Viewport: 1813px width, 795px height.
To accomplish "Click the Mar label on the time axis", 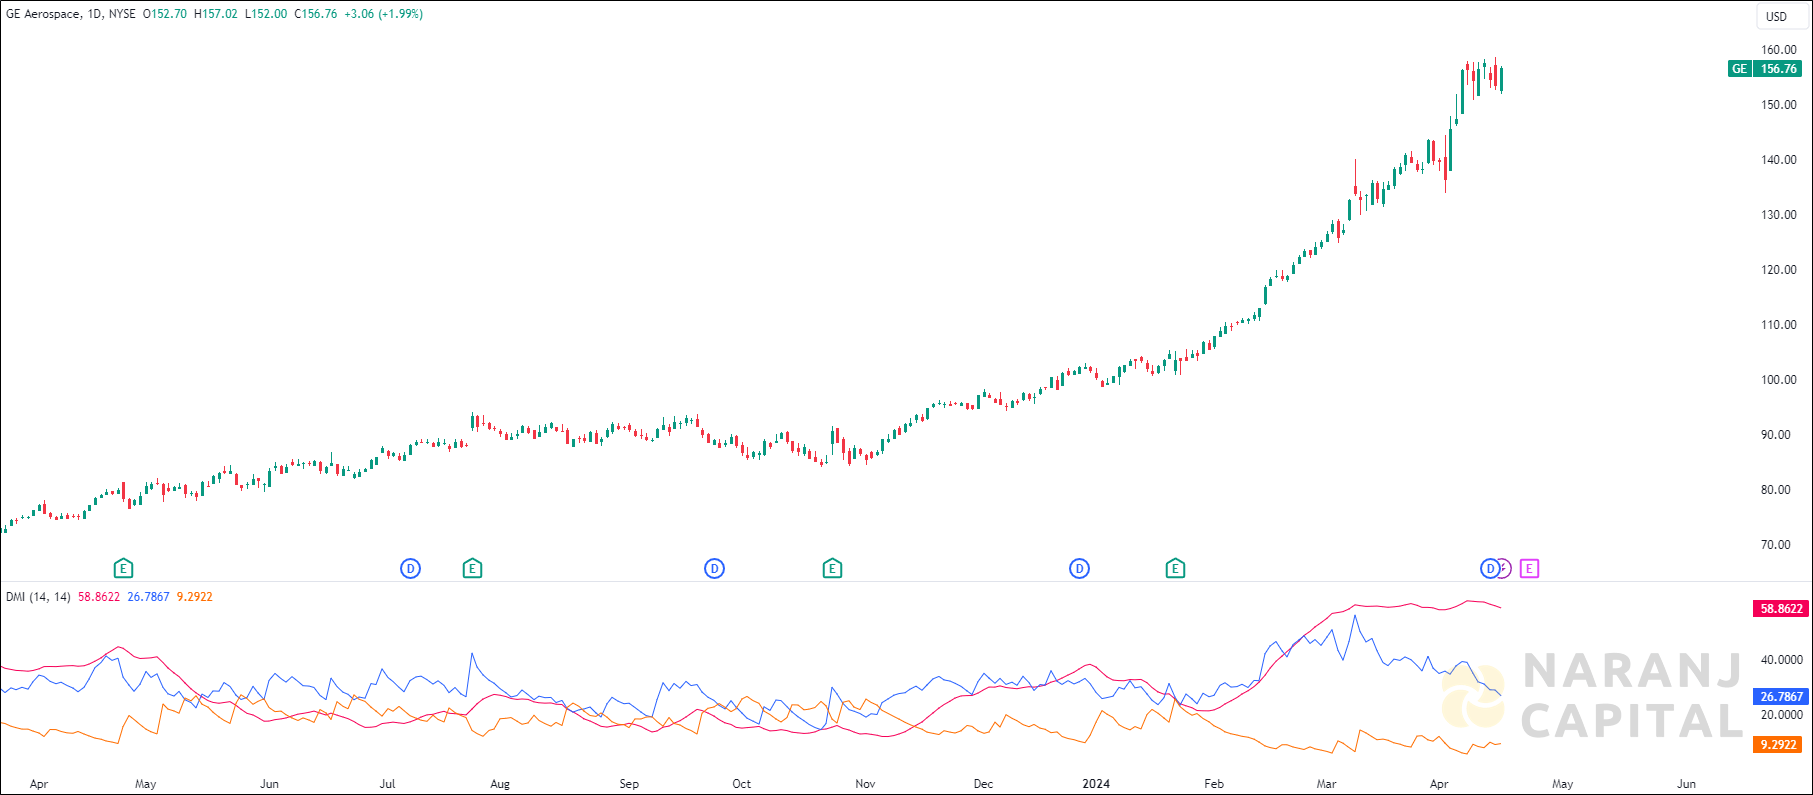I will coord(1326,784).
